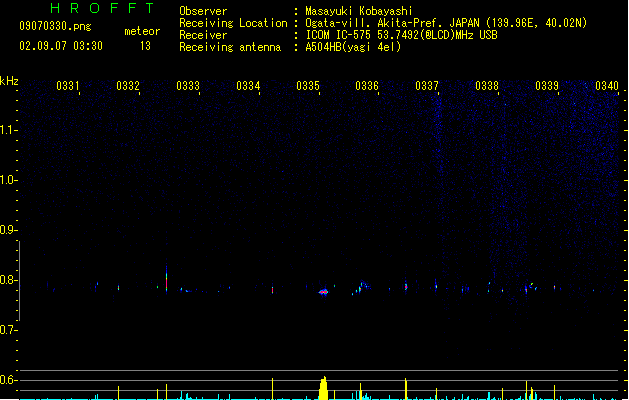Click the meteor label
The height and width of the screenshot is (400, 629).
[142, 31]
